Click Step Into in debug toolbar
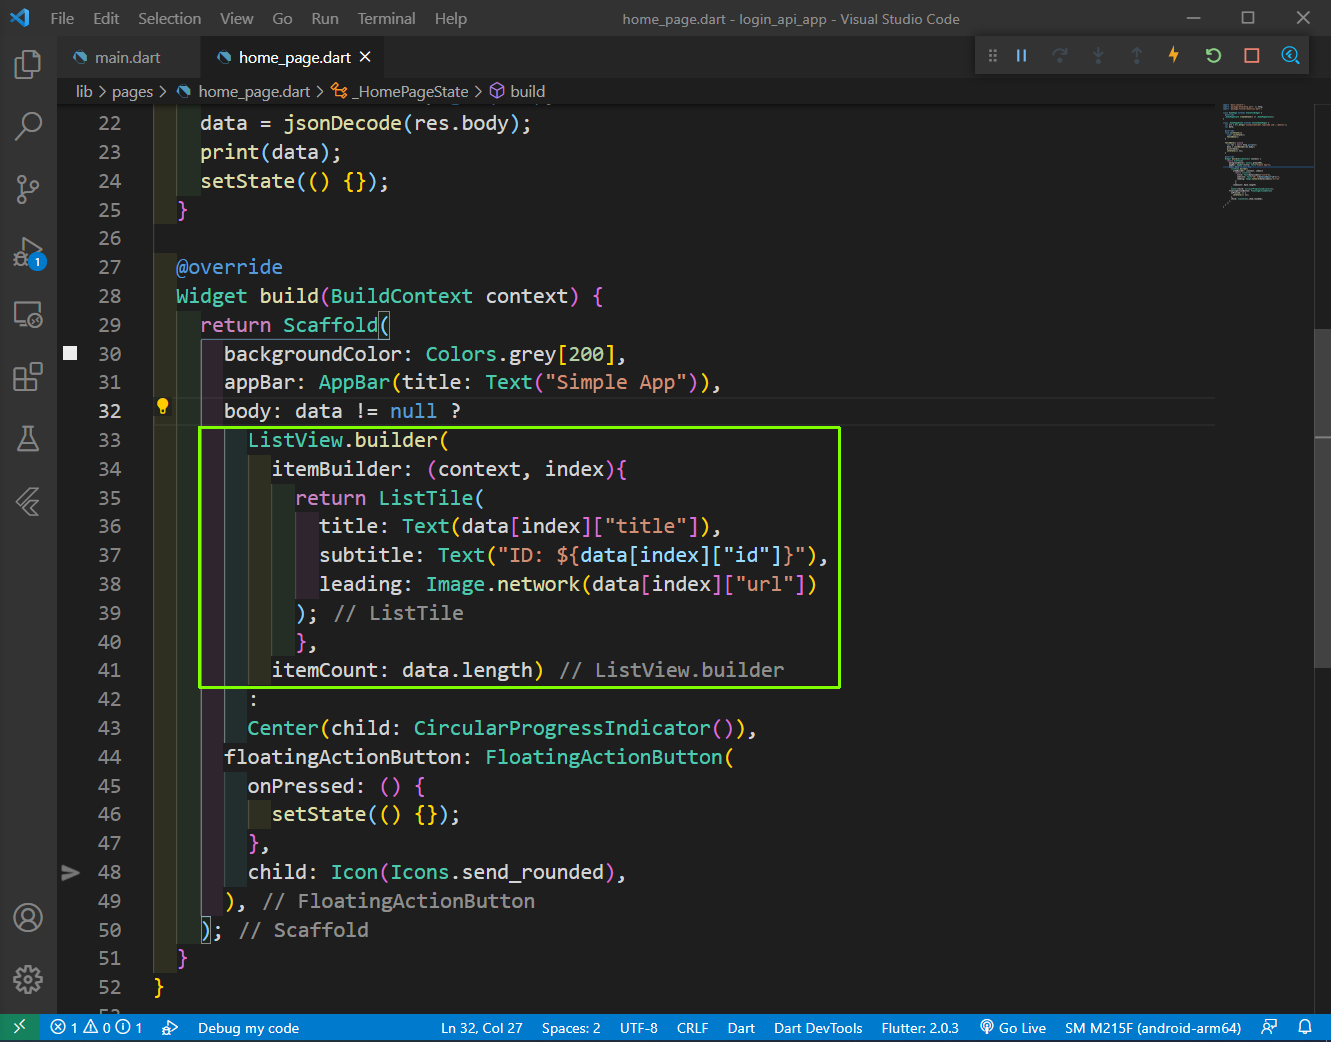 pyautogui.click(x=1098, y=56)
